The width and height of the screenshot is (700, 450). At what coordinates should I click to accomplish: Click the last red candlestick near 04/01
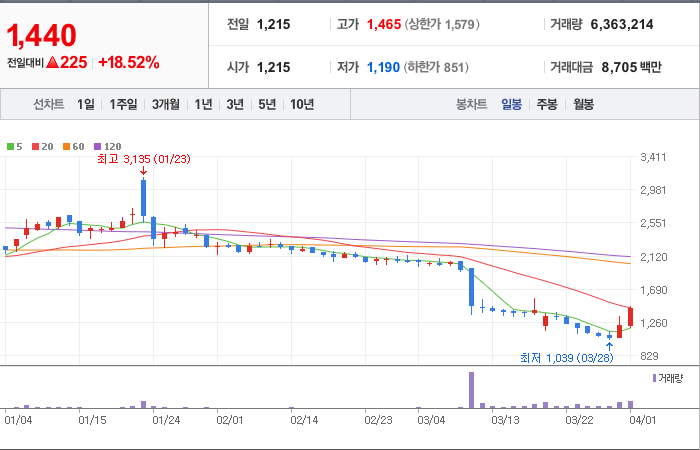(630, 317)
